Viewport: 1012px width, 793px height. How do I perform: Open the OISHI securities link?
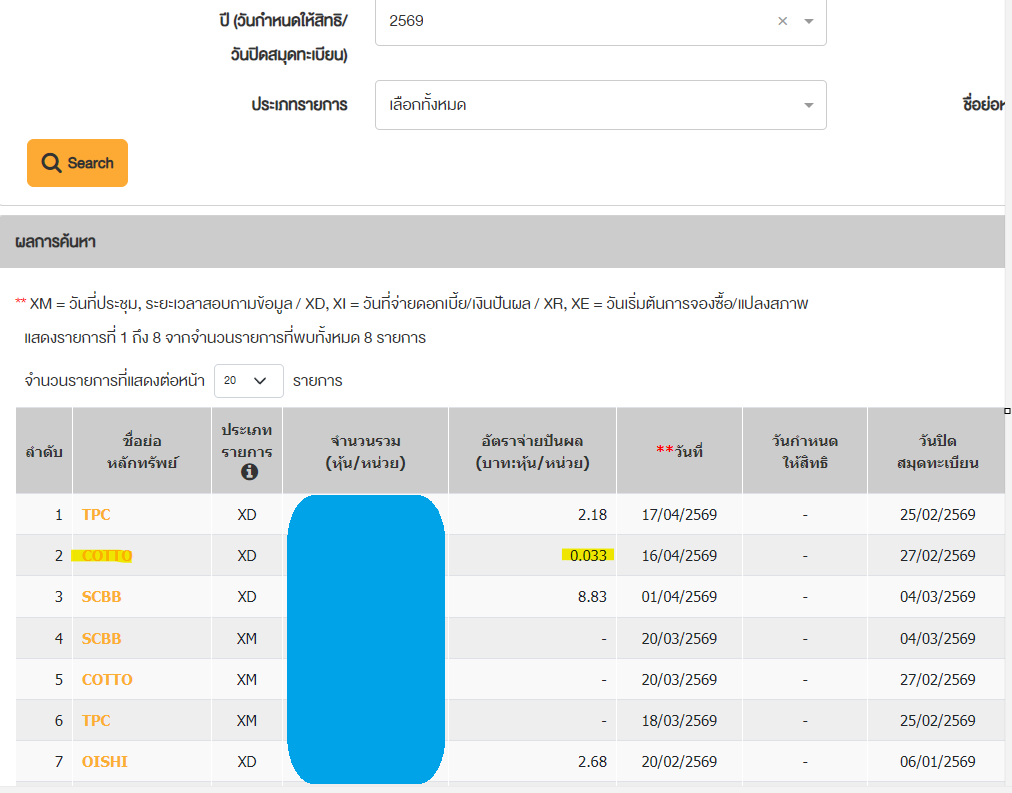point(104,762)
